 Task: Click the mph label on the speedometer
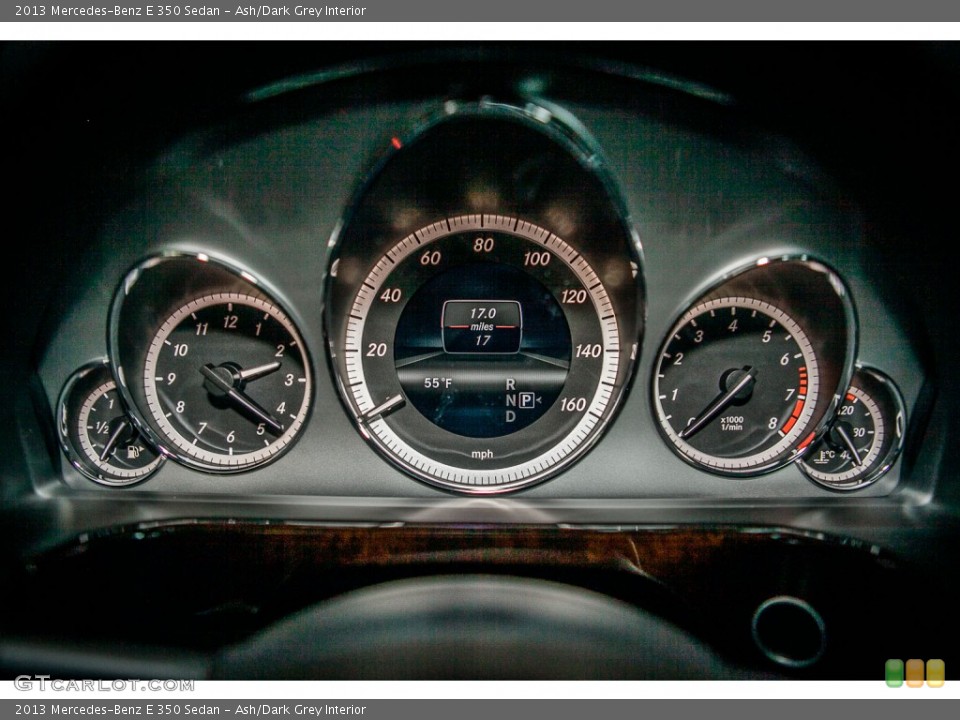tap(482, 454)
